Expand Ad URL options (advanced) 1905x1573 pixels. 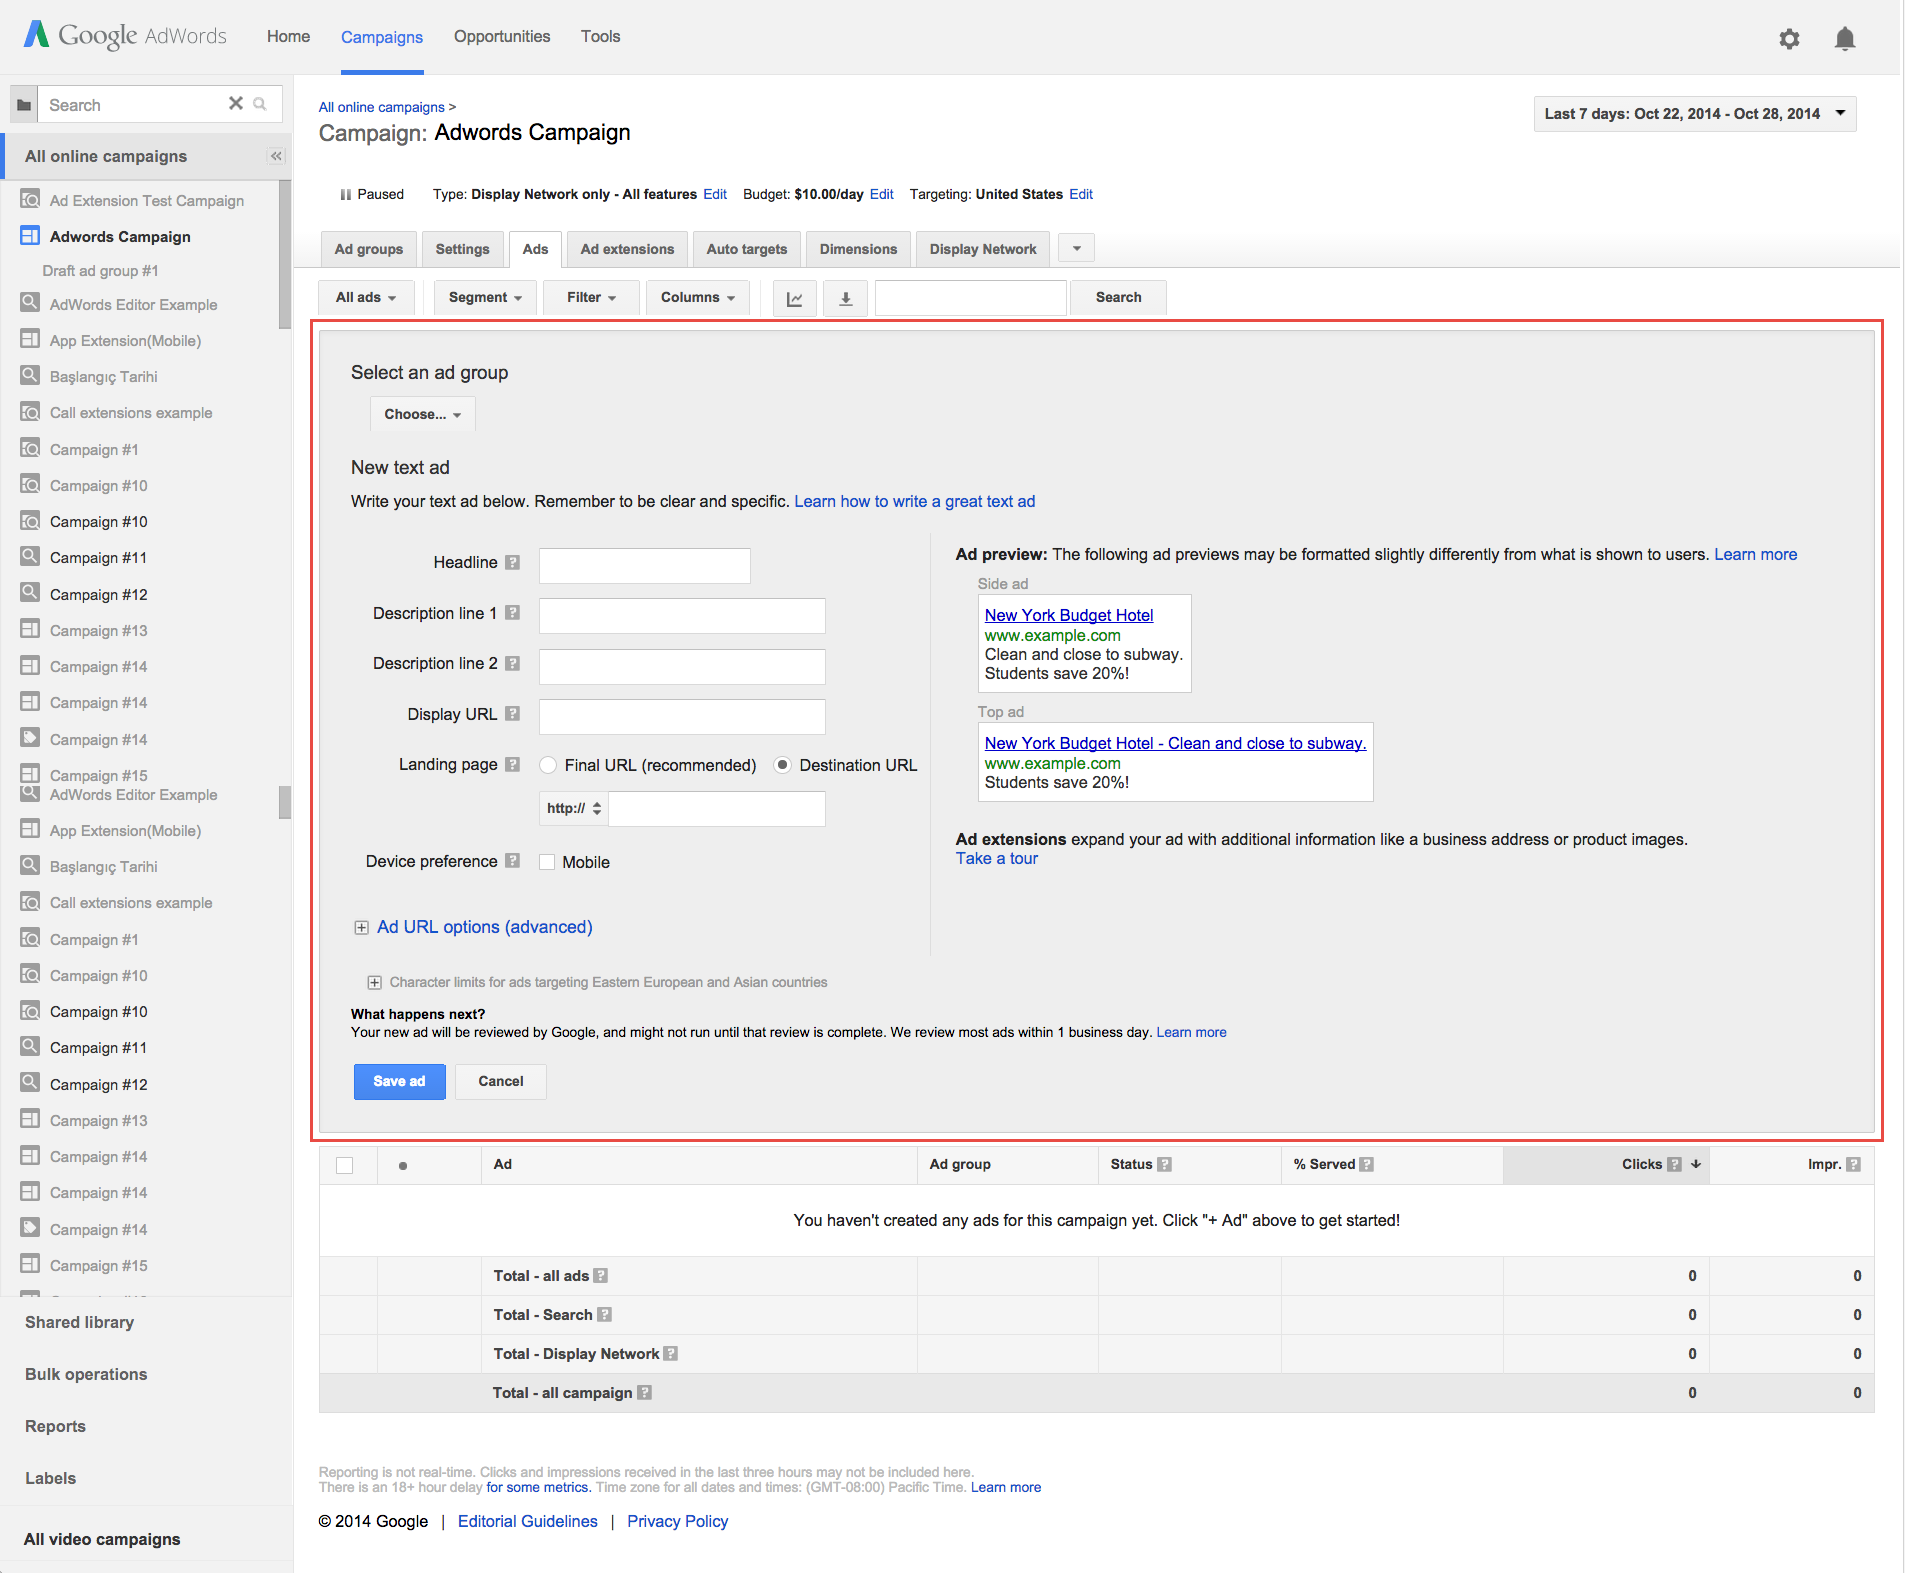(484, 927)
